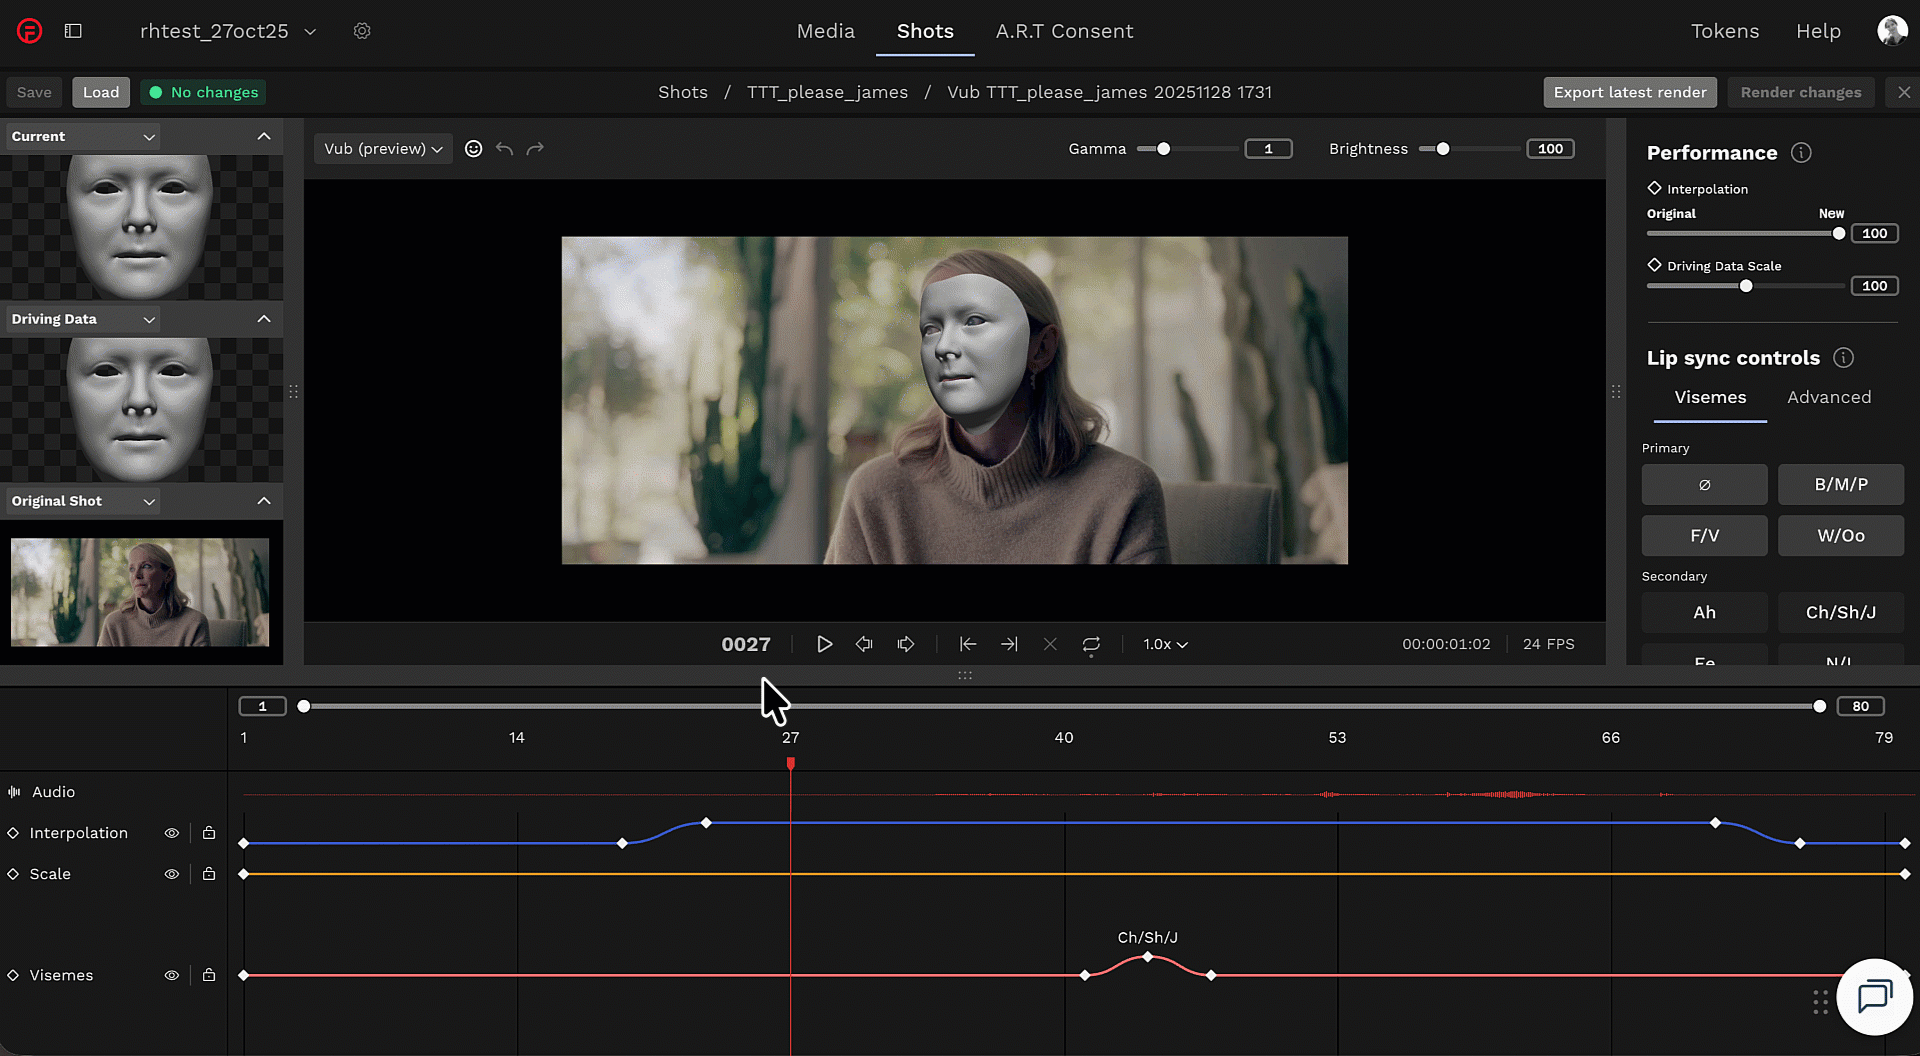Click the Performance info icon
The width and height of the screenshot is (1920, 1056).
[x=1801, y=153]
